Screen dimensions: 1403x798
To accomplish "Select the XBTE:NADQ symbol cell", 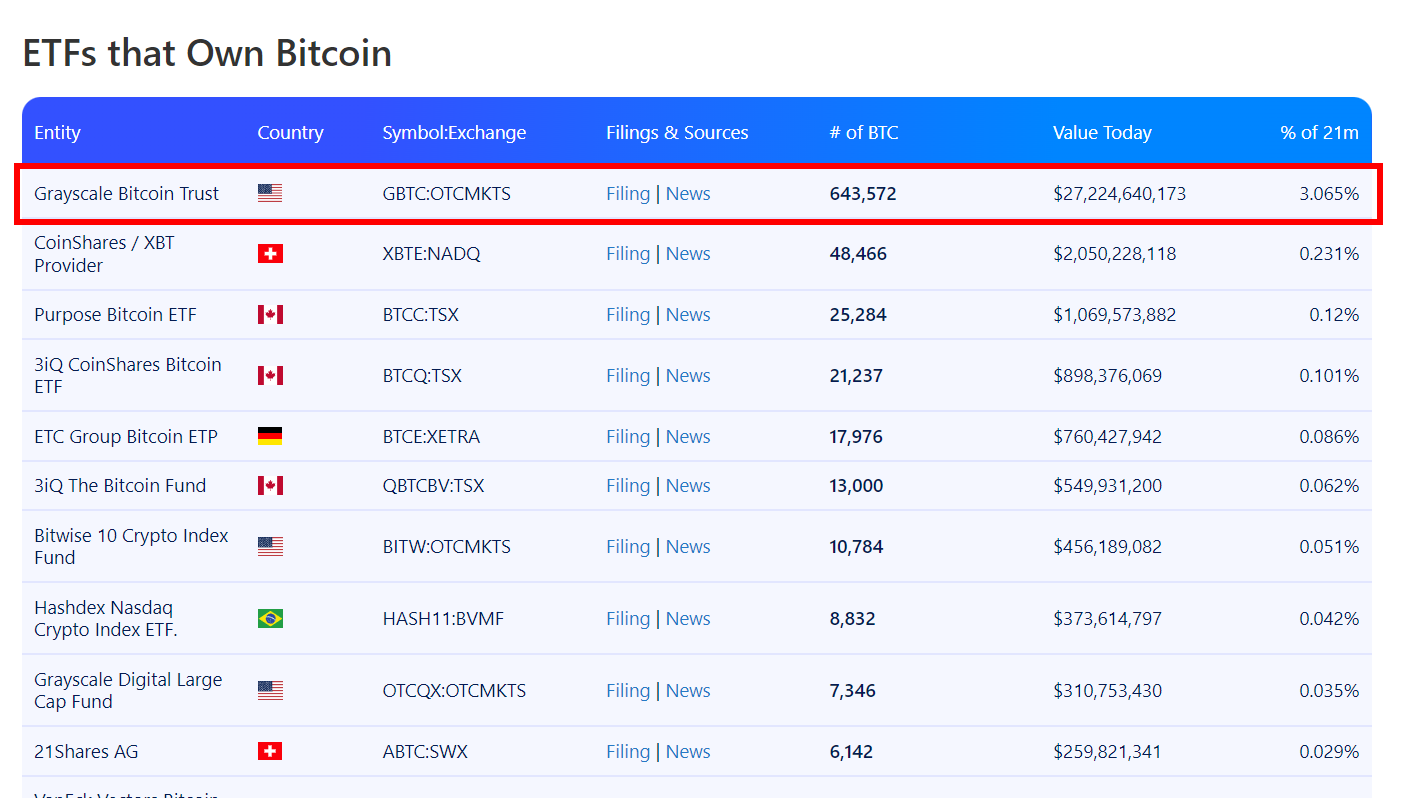I will click(x=431, y=254).
